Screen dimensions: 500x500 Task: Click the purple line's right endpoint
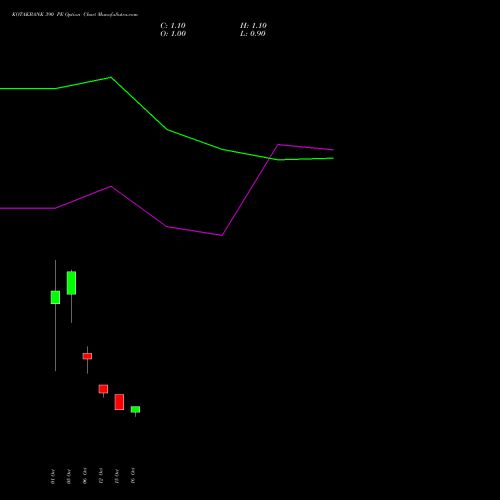point(333,150)
